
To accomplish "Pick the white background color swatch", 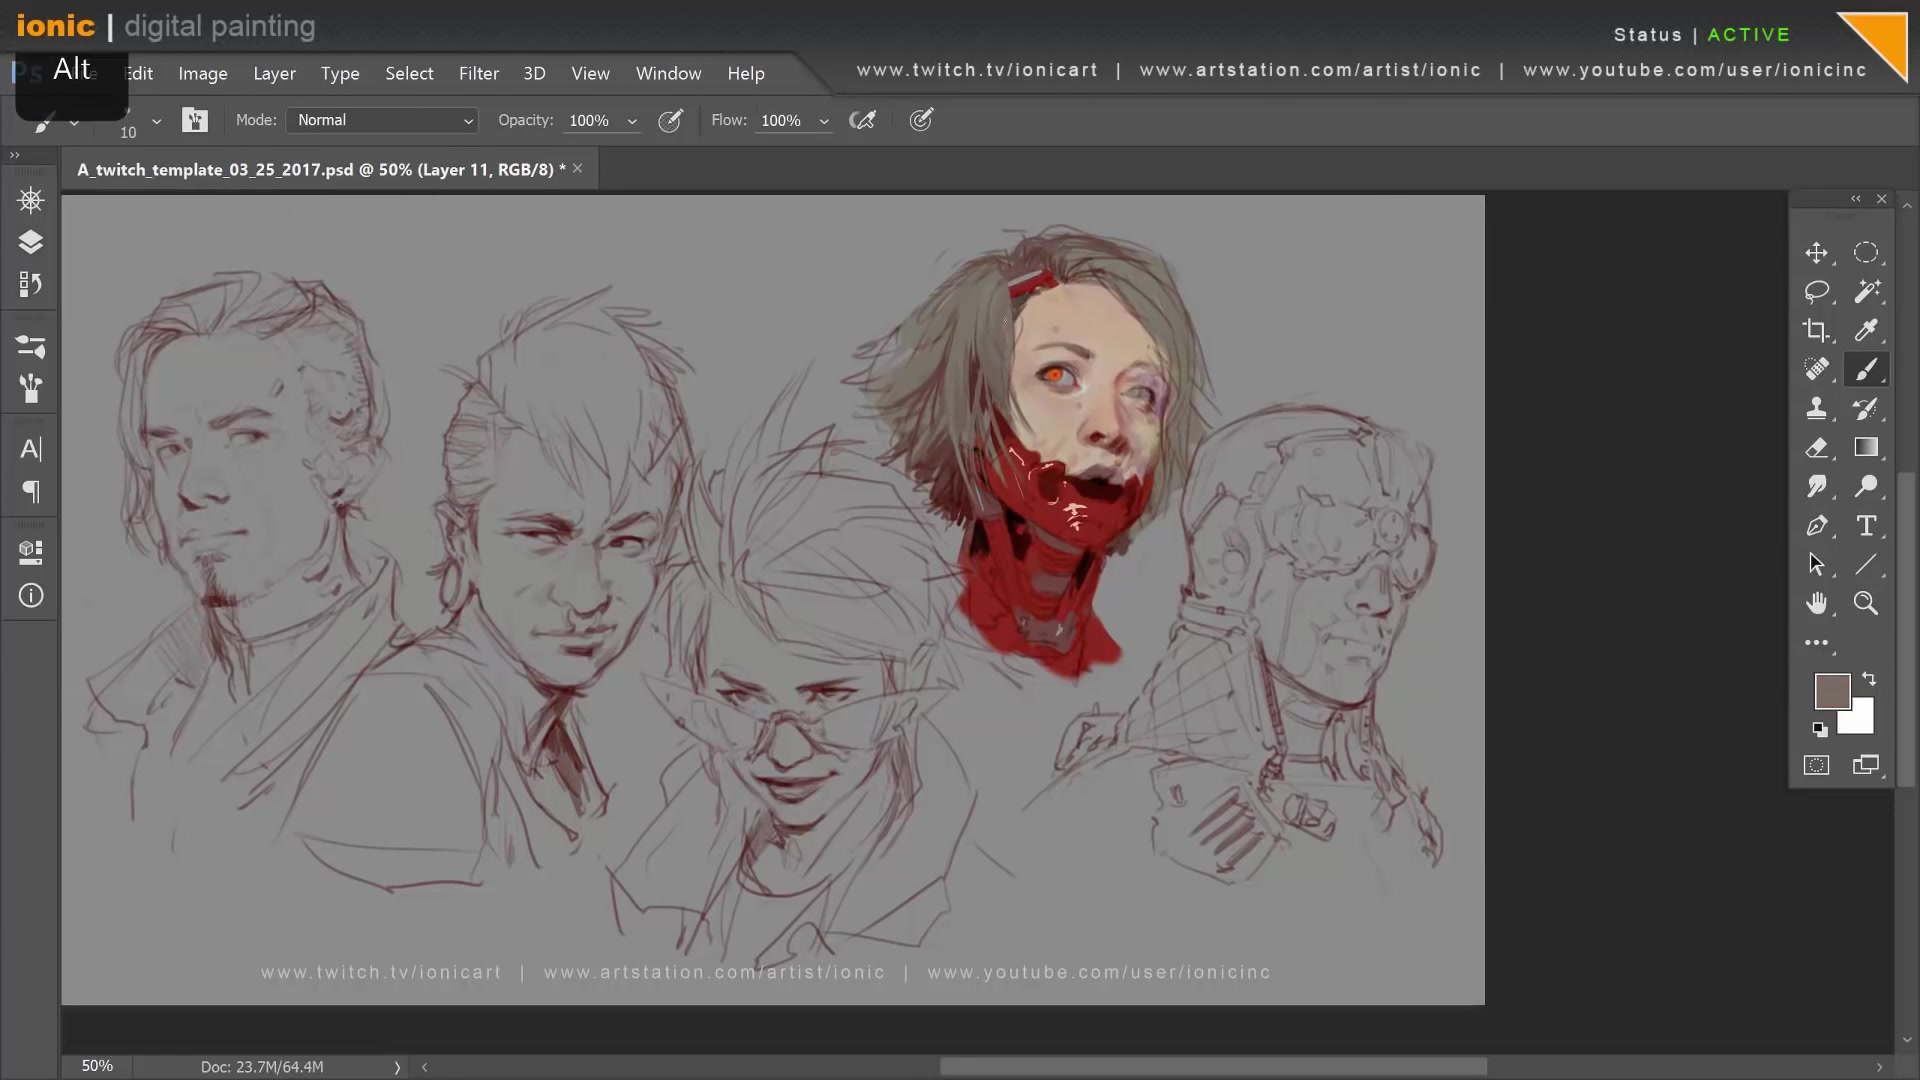I will pyautogui.click(x=1860, y=720).
